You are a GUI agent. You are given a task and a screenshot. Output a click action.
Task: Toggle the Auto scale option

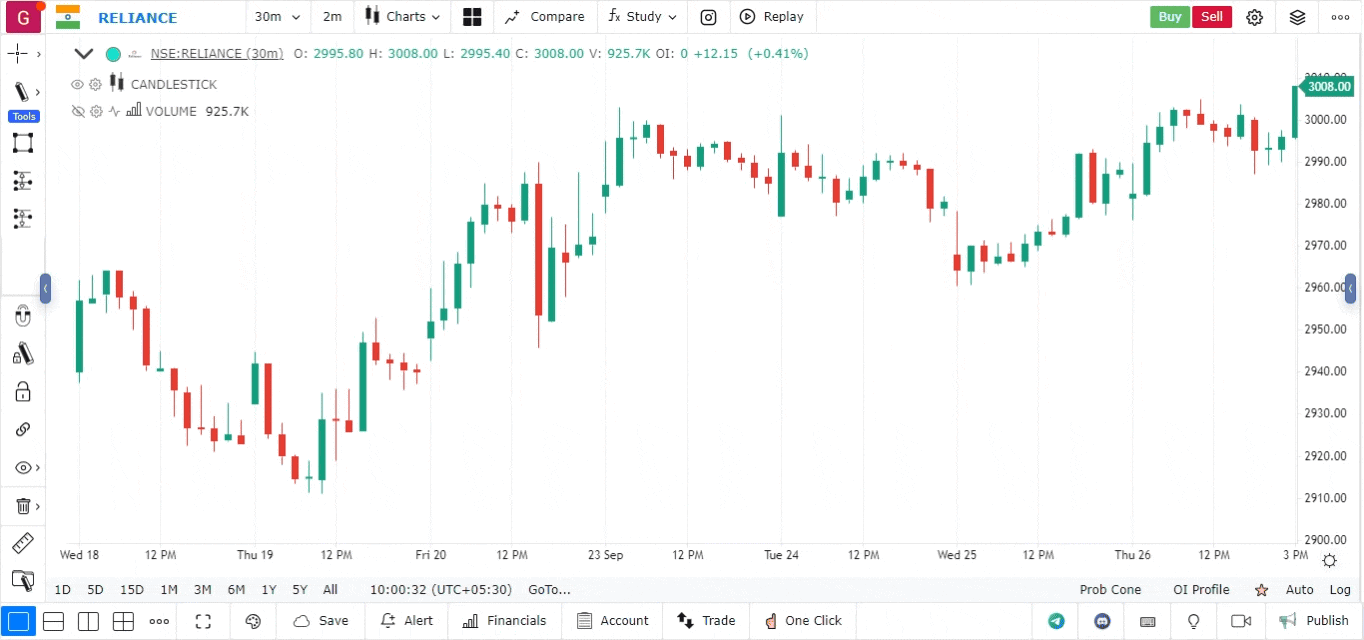pyautogui.click(x=1299, y=590)
